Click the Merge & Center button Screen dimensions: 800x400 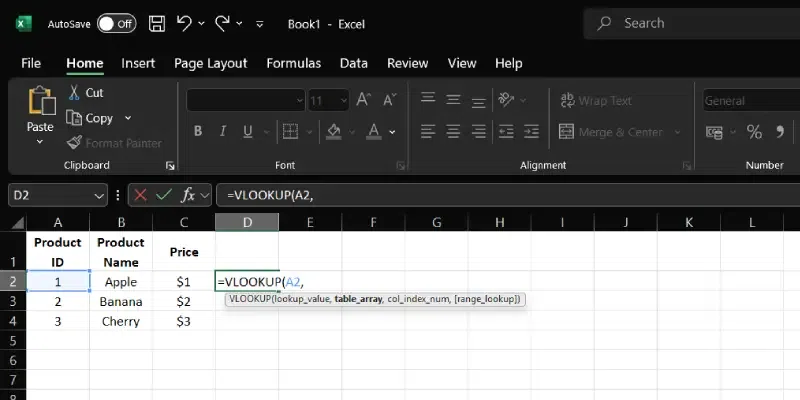tap(611, 132)
